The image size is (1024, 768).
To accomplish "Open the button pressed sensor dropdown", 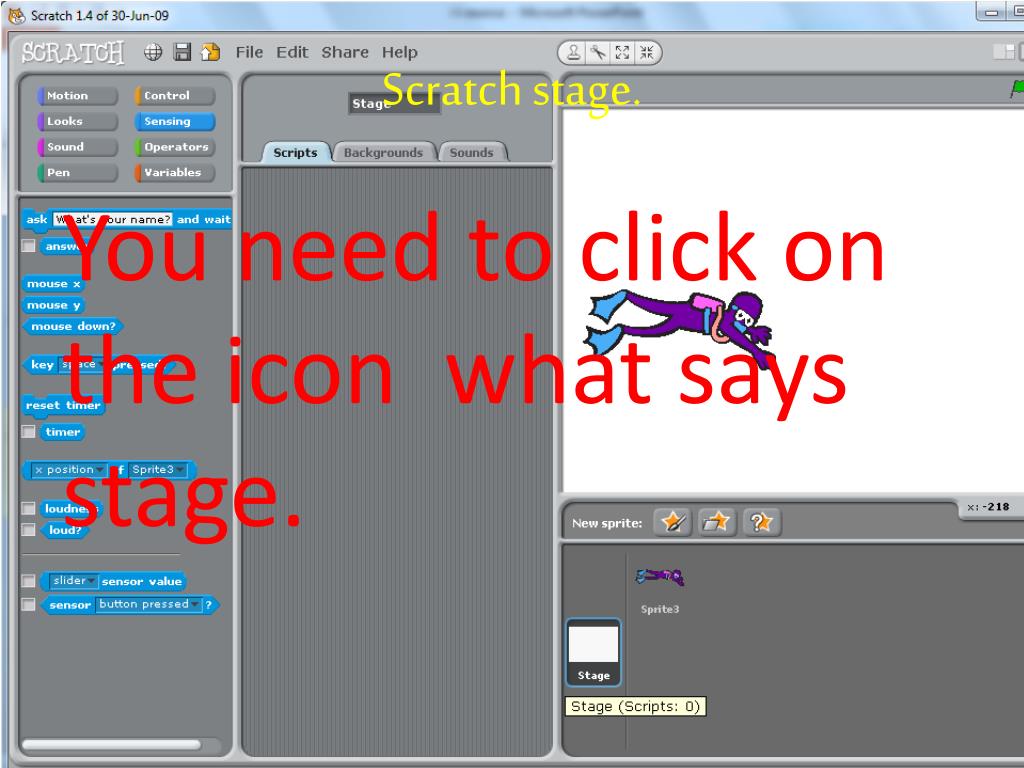I will pyautogui.click(x=148, y=604).
